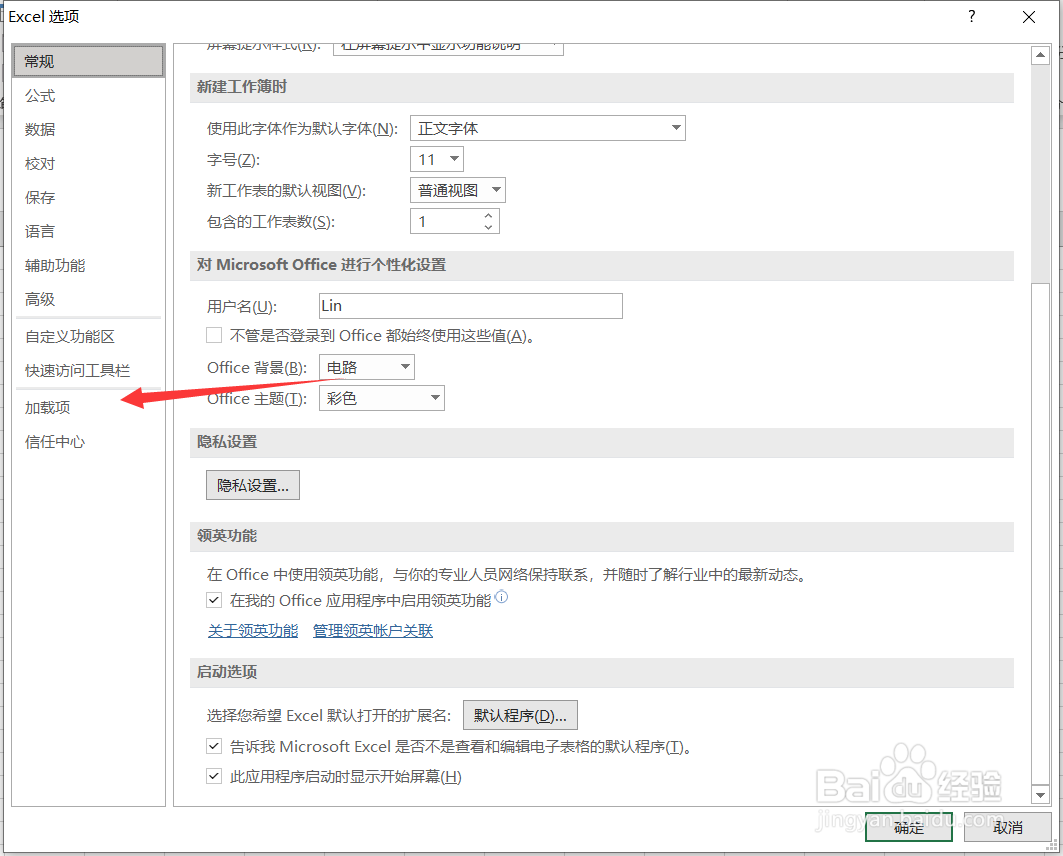Toggle show Start screen on startup checkbox

click(214, 776)
